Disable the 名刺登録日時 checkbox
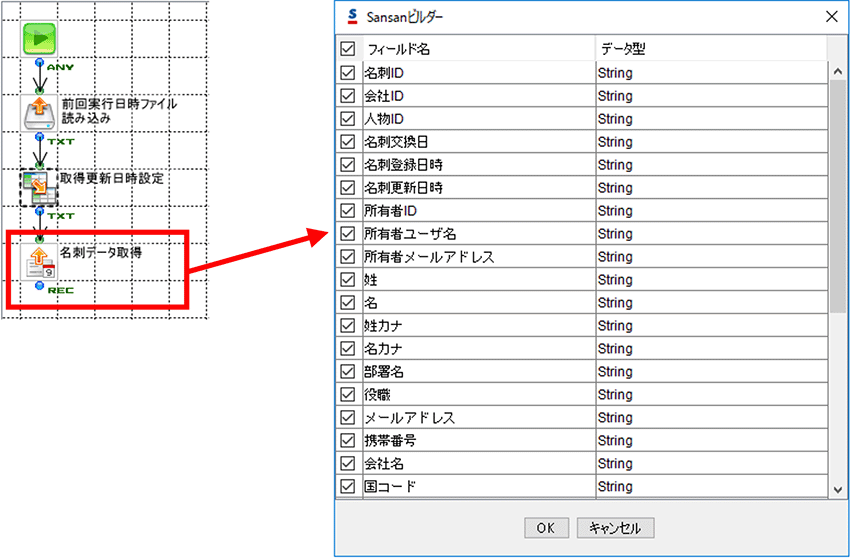 pos(347,165)
